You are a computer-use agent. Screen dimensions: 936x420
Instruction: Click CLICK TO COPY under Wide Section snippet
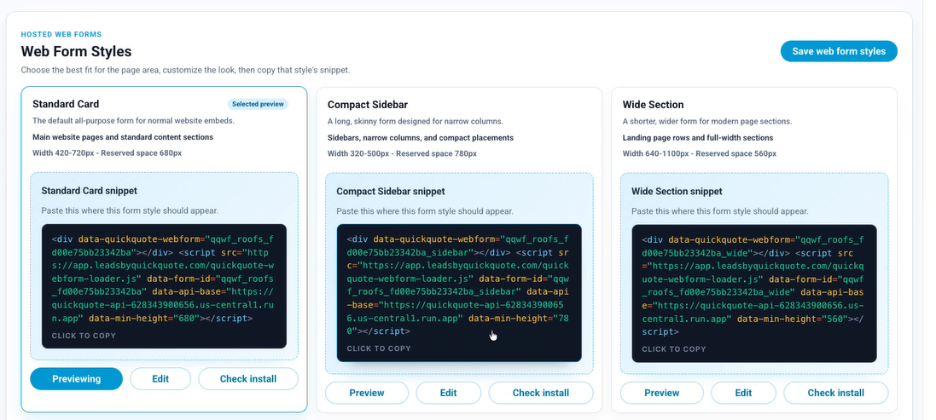pyautogui.click(x=674, y=349)
